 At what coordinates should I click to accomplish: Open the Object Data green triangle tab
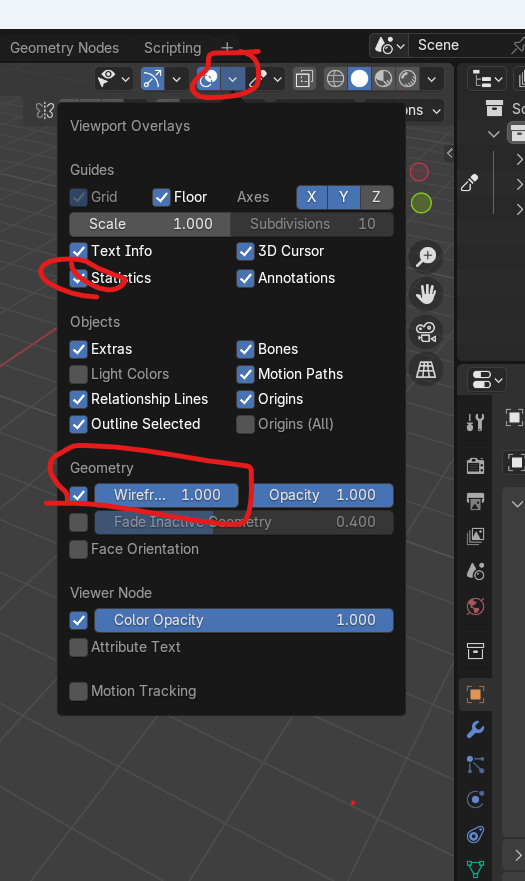pyautogui.click(x=476, y=869)
